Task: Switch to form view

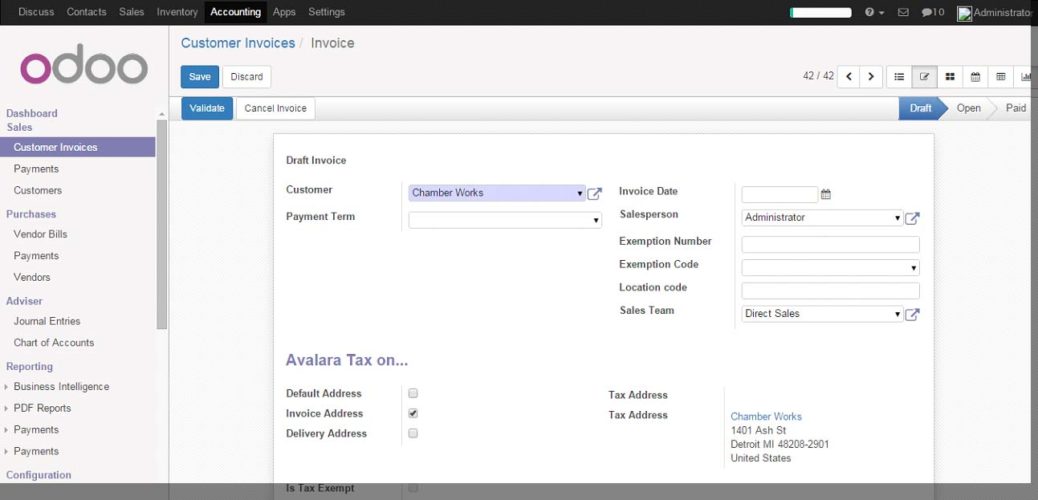Action: click(924, 77)
